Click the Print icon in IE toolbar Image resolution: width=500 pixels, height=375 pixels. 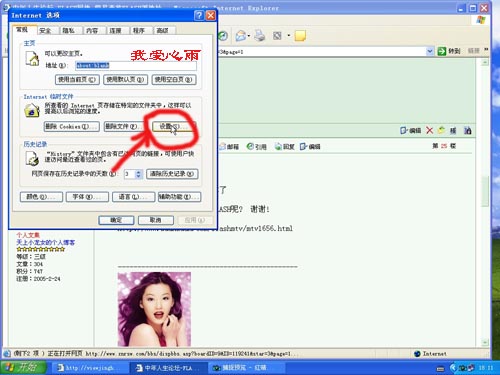tap(259, 35)
